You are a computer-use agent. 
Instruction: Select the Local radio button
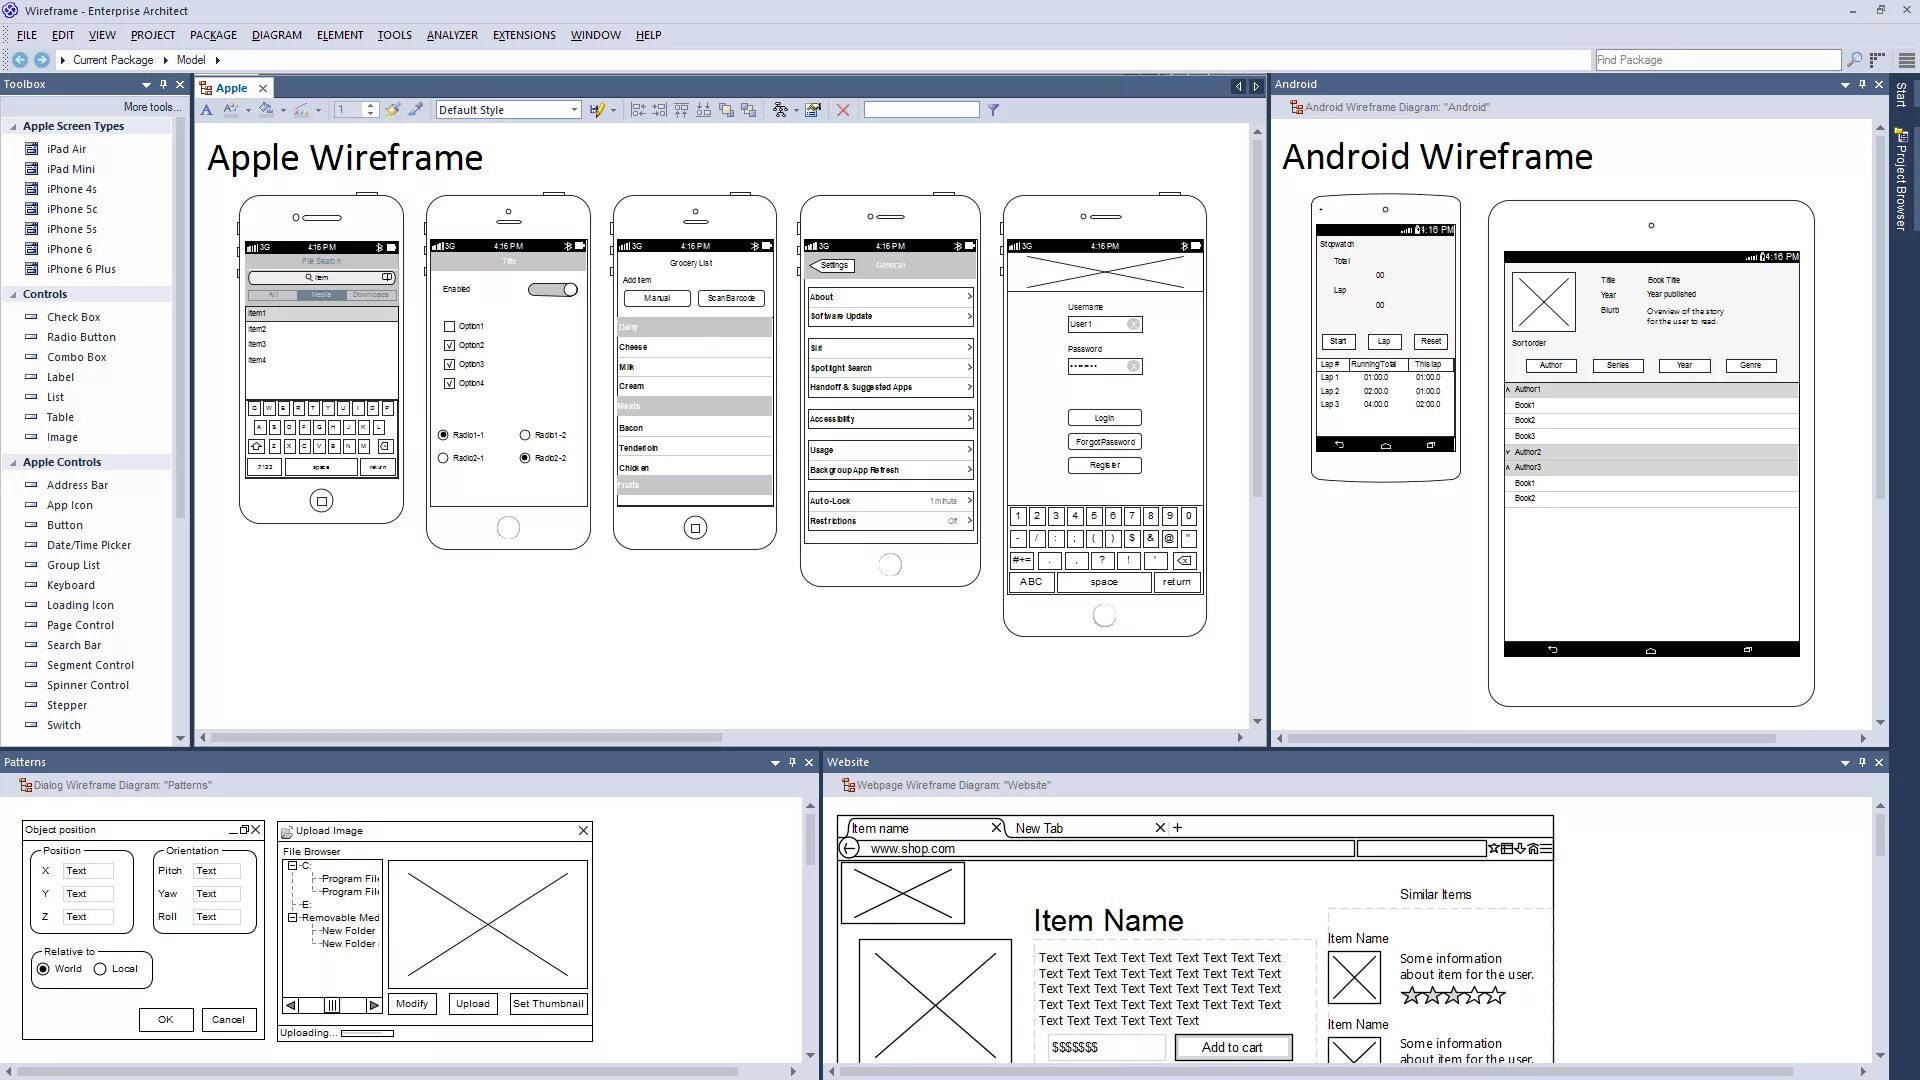pyautogui.click(x=100, y=969)
